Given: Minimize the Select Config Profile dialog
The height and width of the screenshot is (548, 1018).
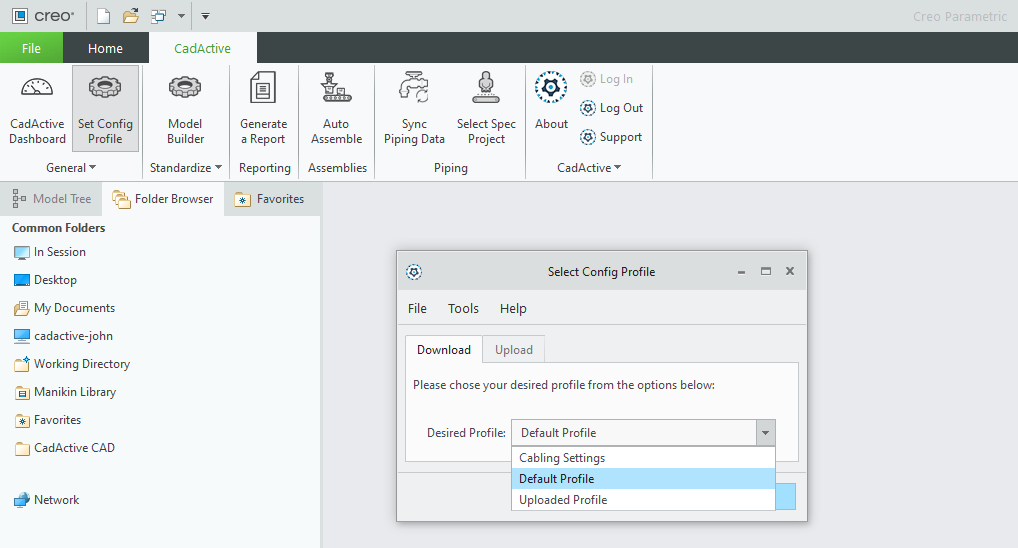Looking at the screenshot, I should click(741, 271).
